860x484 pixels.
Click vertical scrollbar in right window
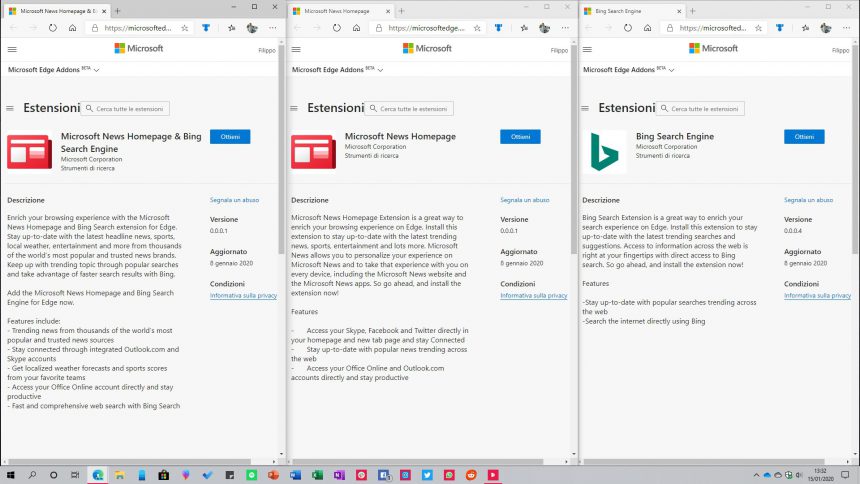(x=856, y=148)
